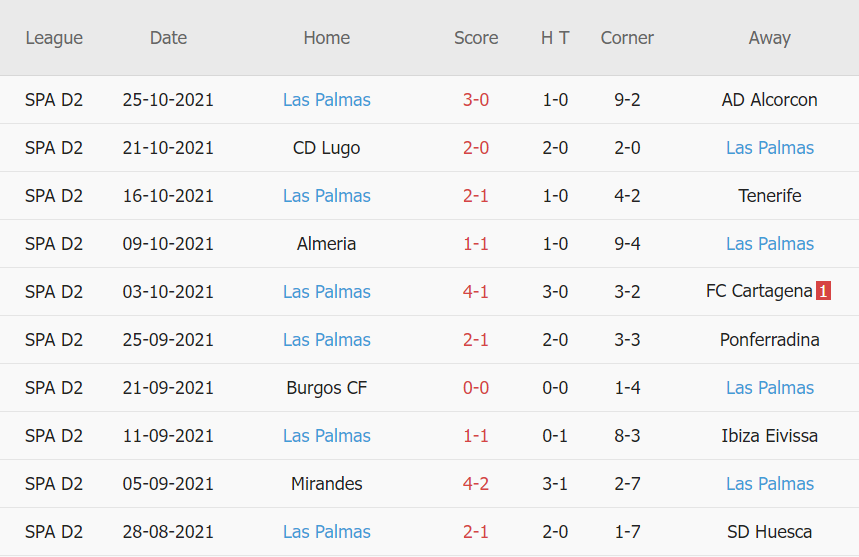859x557 pixels.
Task: Open the AD Alcorcon team link
Action: [769, 100]
